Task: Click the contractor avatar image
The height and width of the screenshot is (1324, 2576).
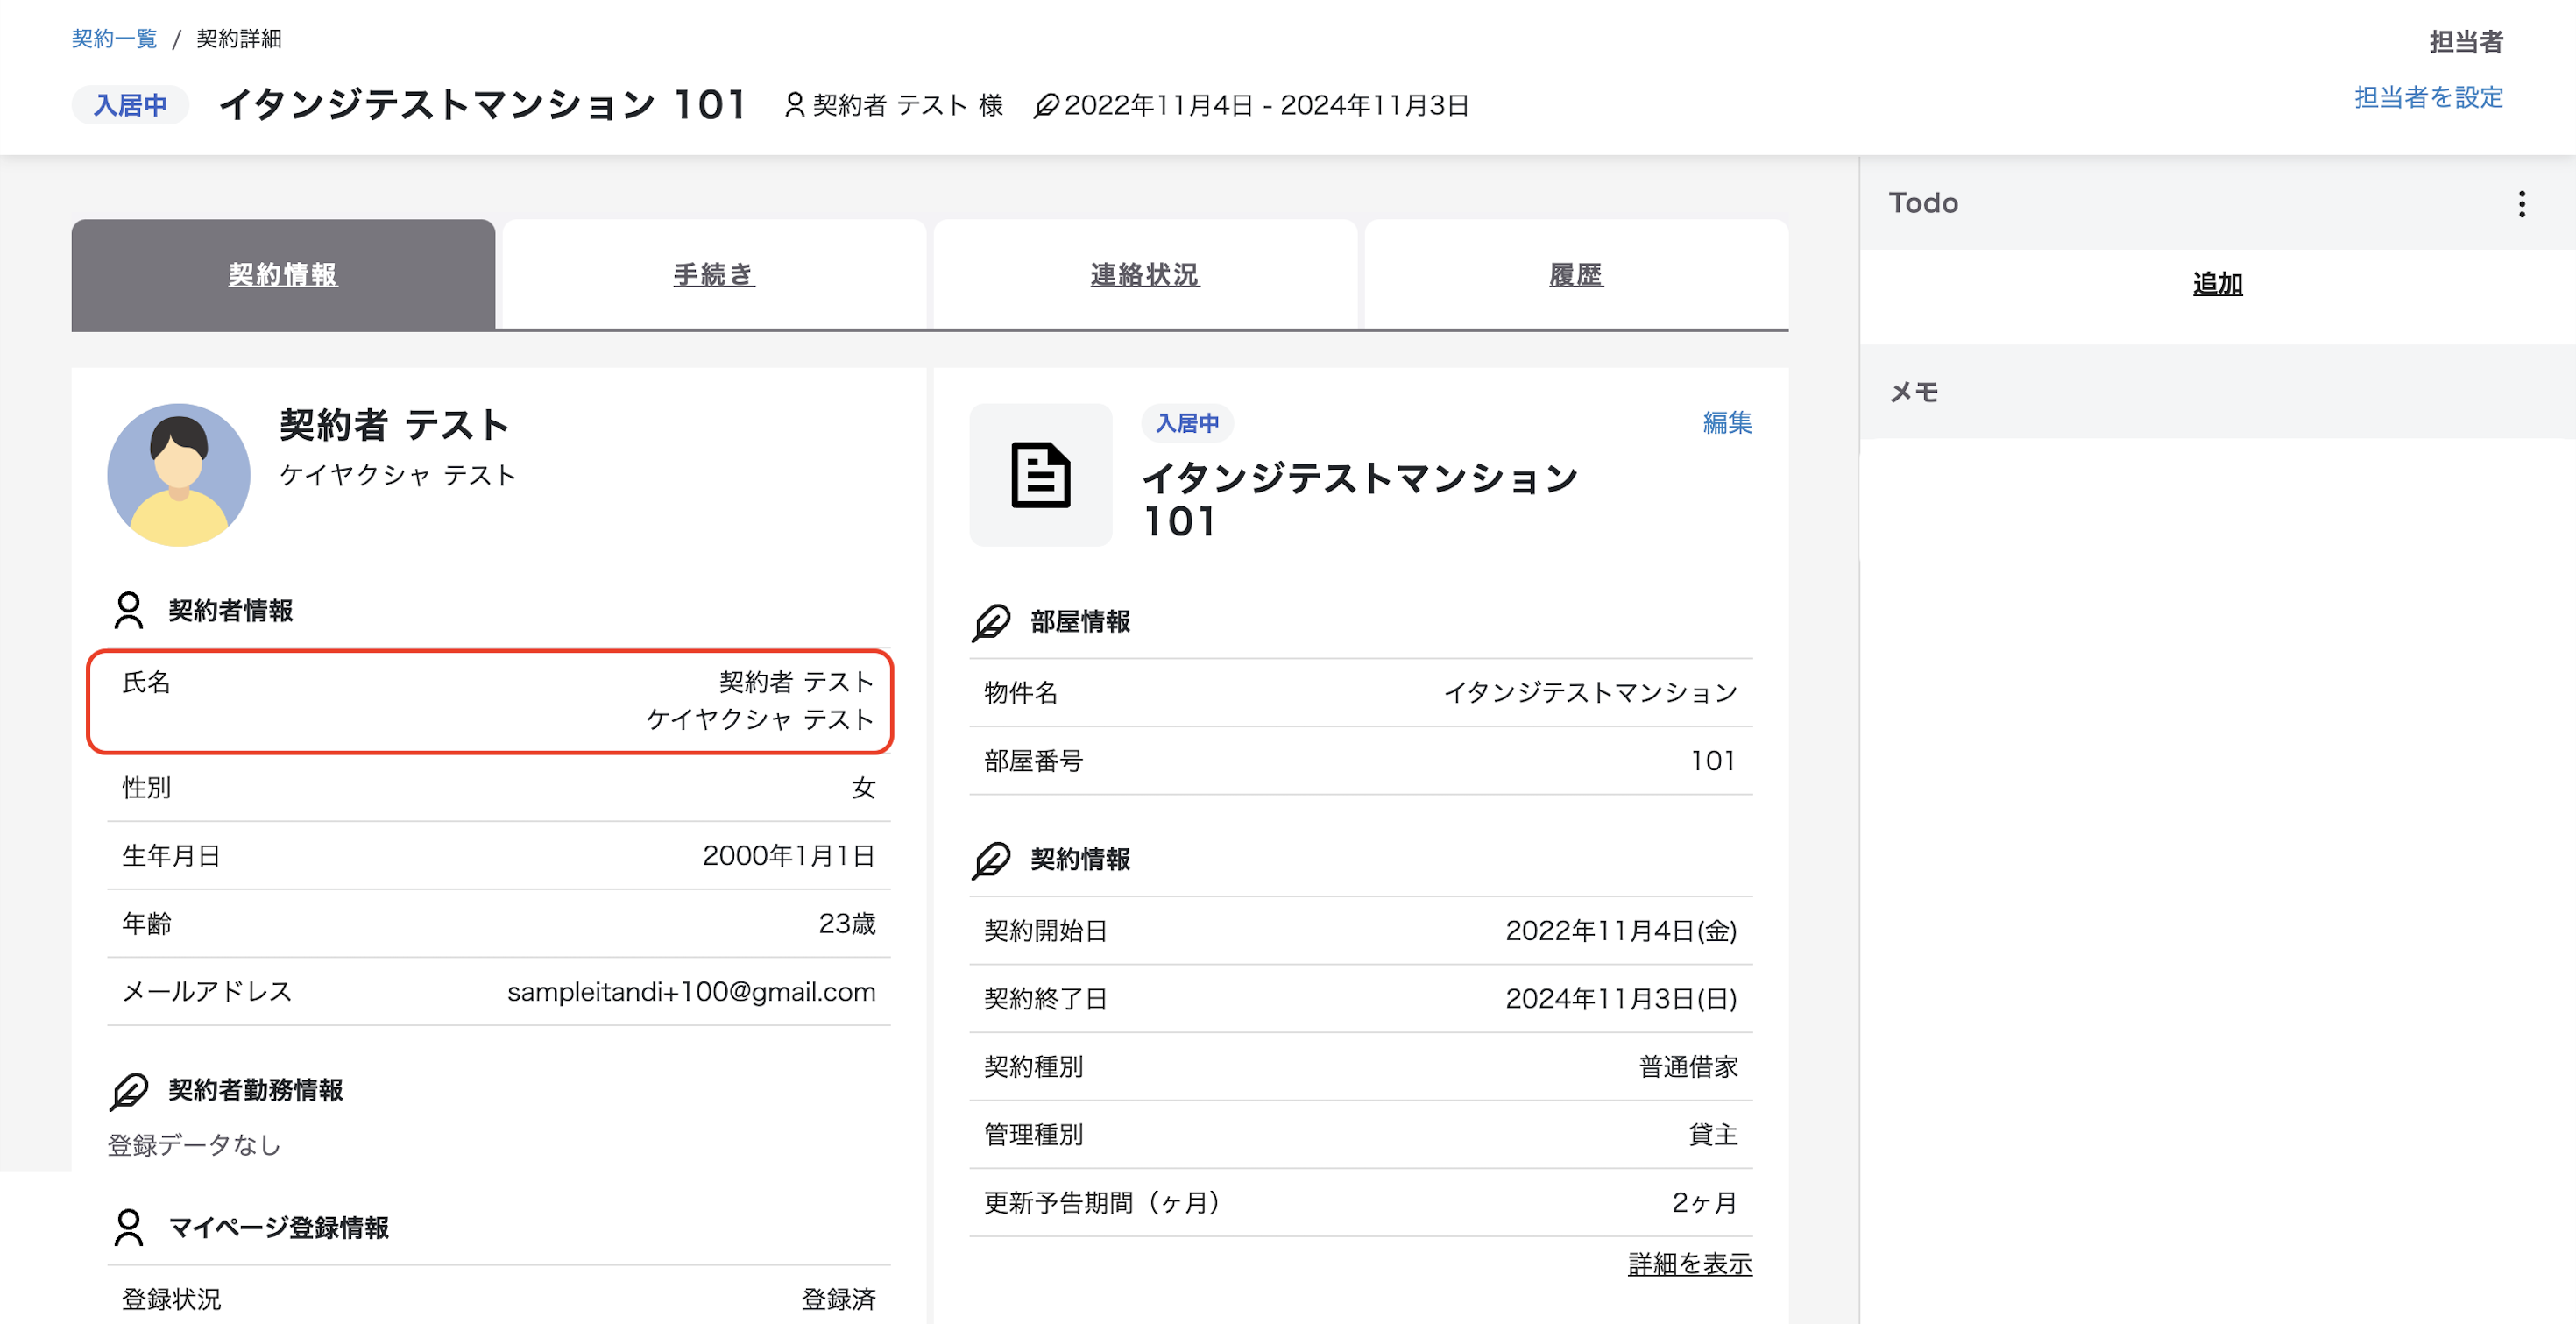Action: pos(179,475)
